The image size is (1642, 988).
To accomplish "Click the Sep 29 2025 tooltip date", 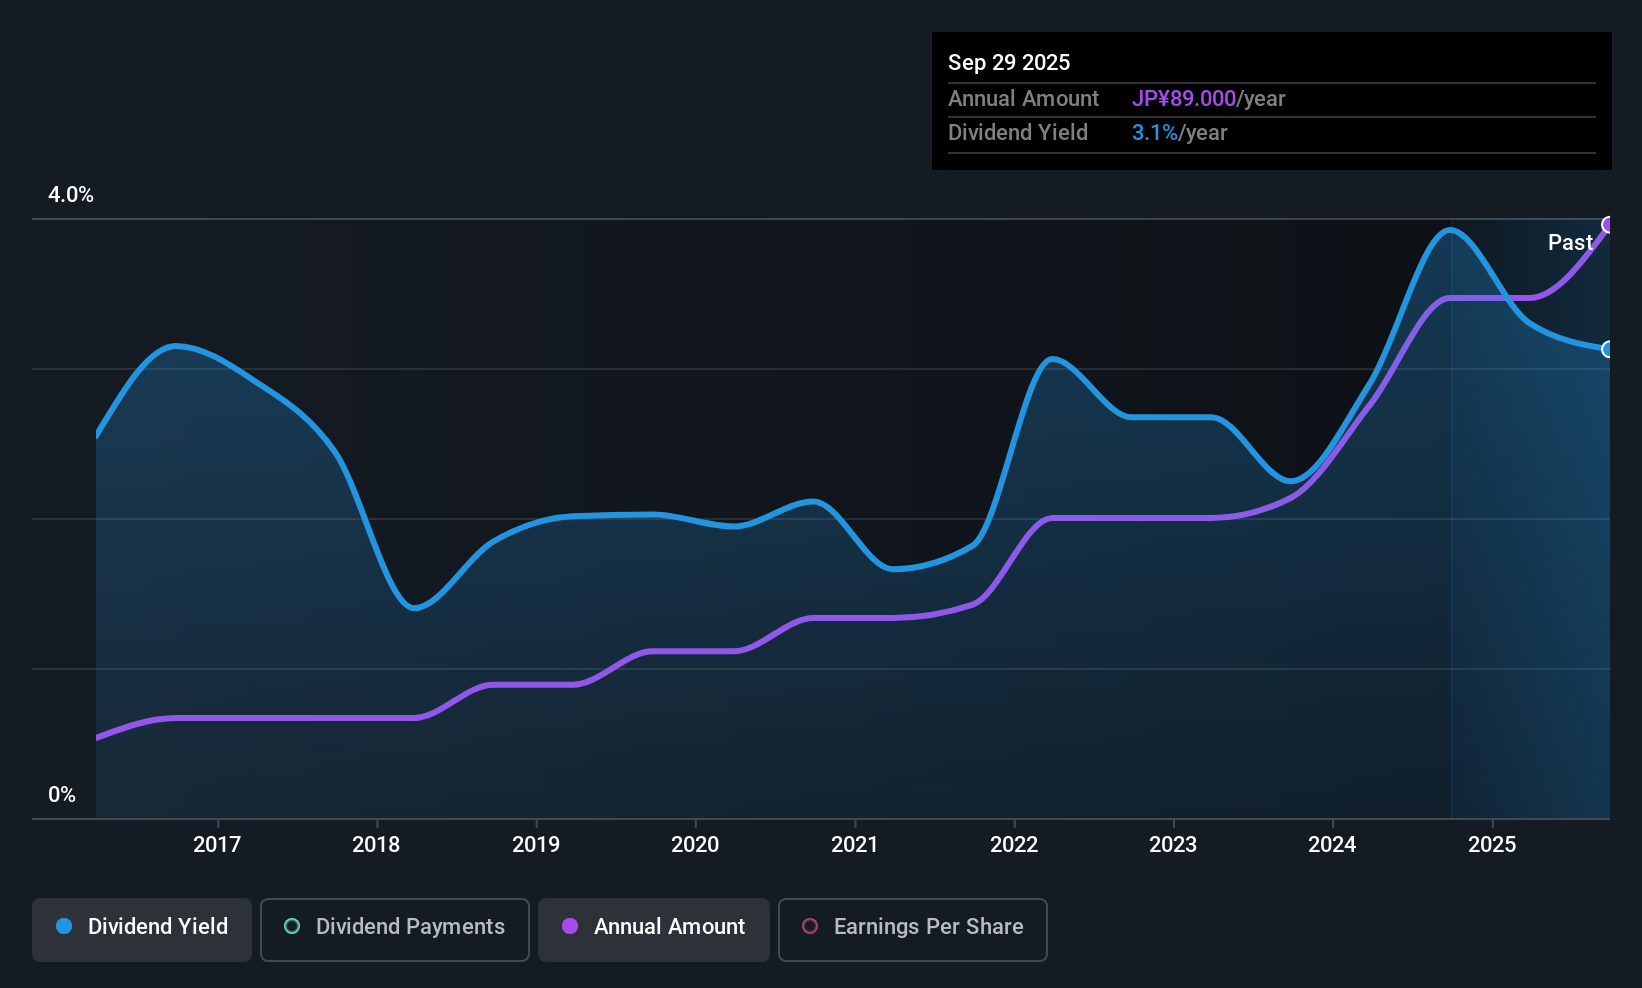I will 1009,62.
